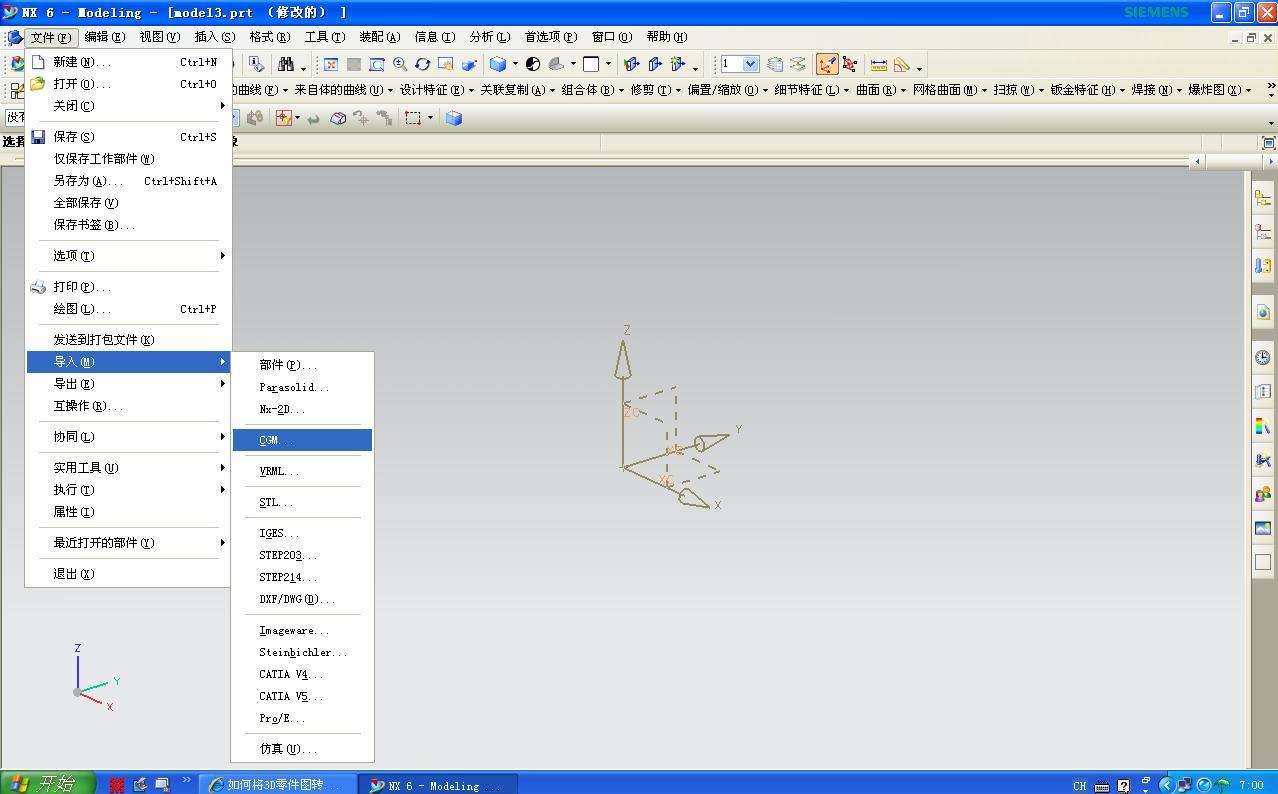This screenshot has width=1278, height=794.
Task: Click the measure angle icon
Action: [x=902, y=64]
